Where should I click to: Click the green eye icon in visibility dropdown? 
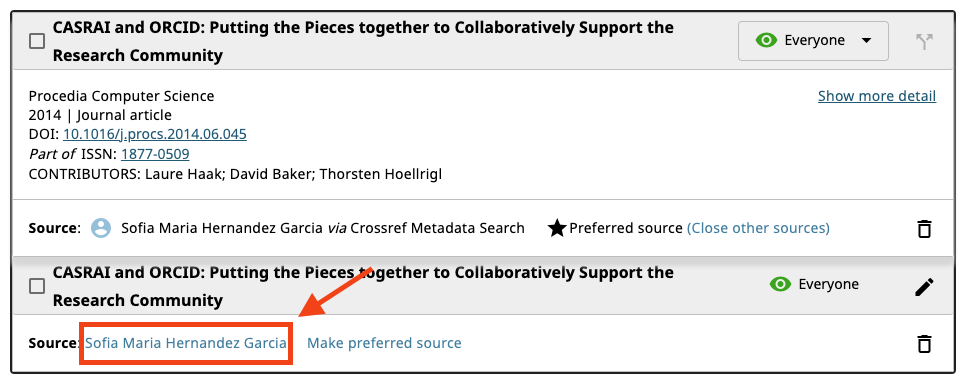766,41
